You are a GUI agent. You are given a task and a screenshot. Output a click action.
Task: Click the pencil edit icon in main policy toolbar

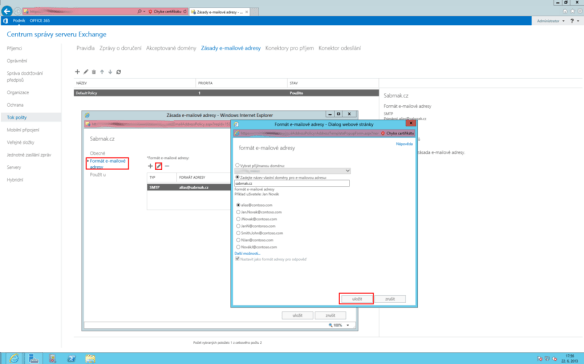pyautogui.click(x=86, y=72)
